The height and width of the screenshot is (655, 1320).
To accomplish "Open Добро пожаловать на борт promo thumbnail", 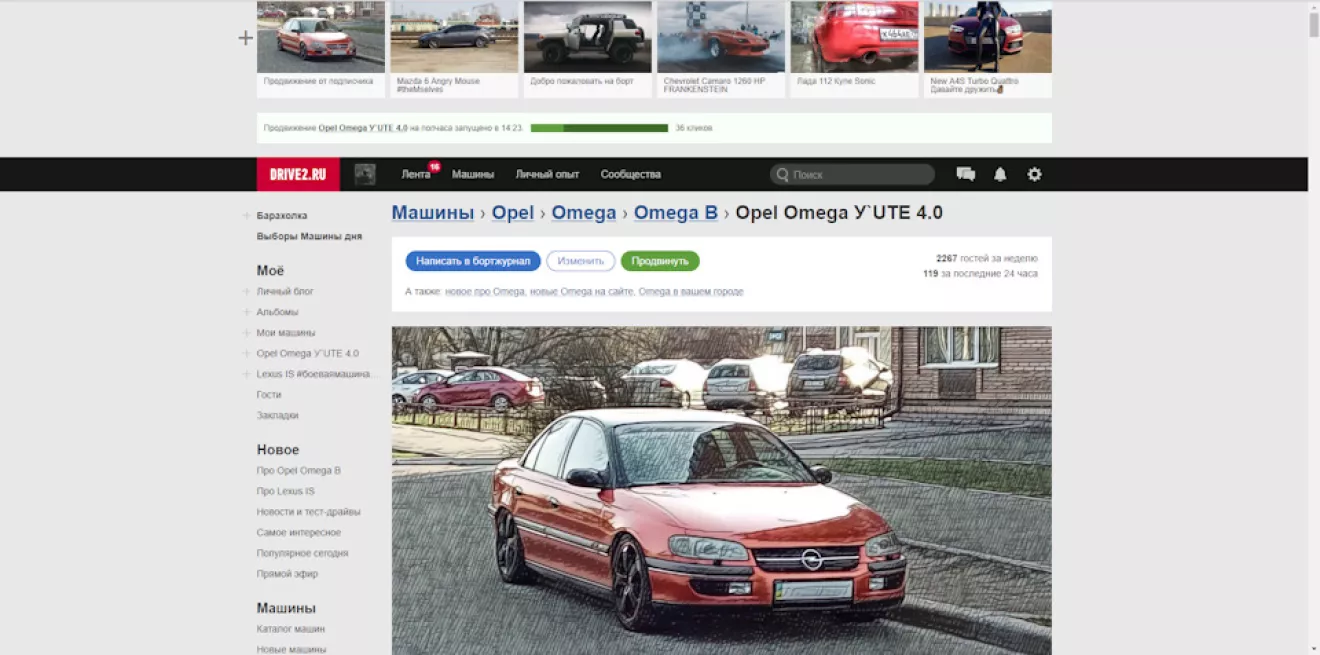I will (587, 49).
